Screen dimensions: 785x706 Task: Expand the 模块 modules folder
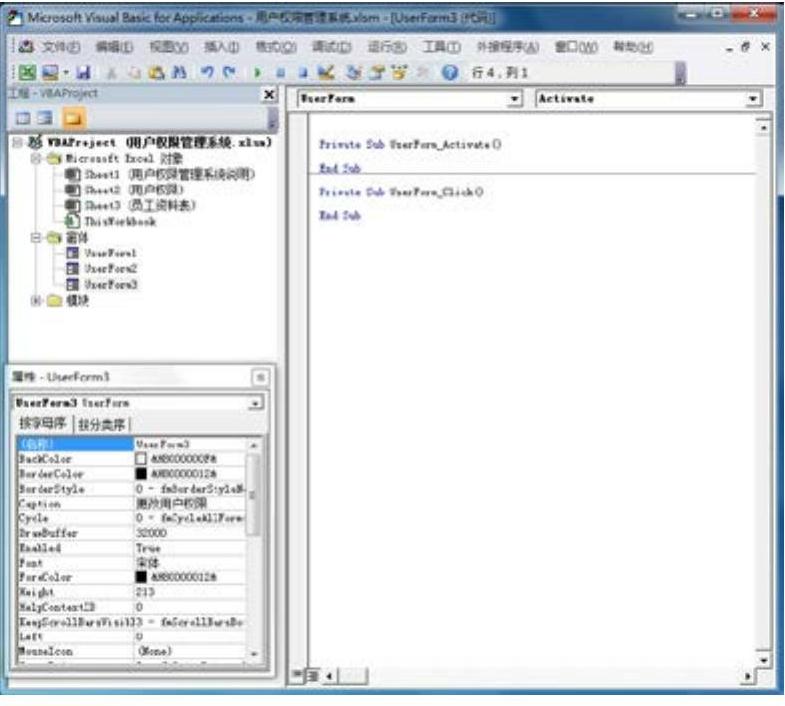tap(36, 300)
